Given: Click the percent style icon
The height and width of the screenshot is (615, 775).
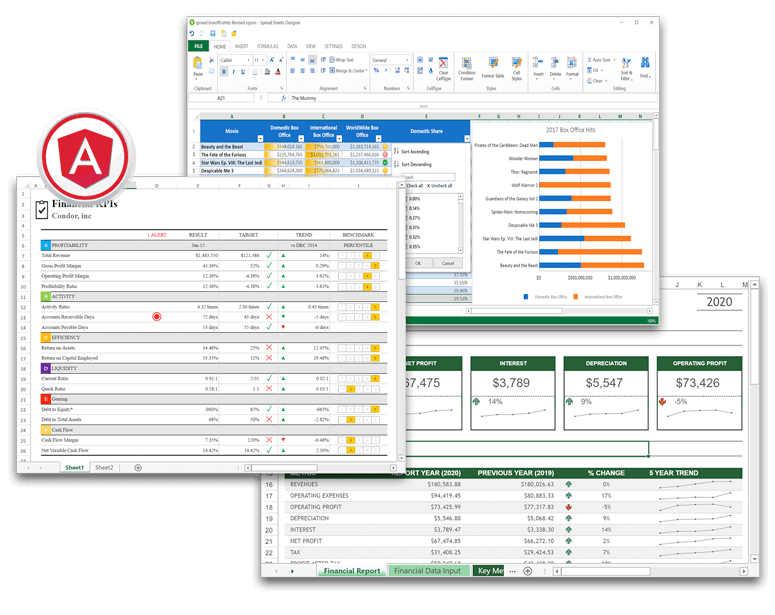Looking at the screenshot, I should tap(376, 71).
